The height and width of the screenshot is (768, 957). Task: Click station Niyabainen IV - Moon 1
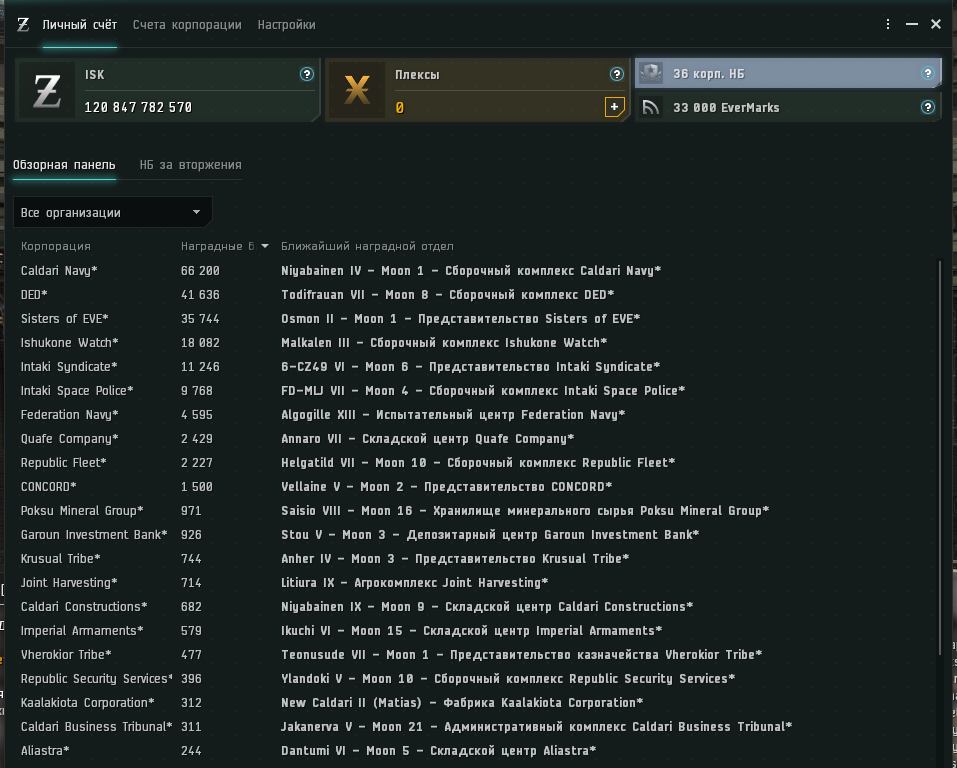tap(471, 270)
